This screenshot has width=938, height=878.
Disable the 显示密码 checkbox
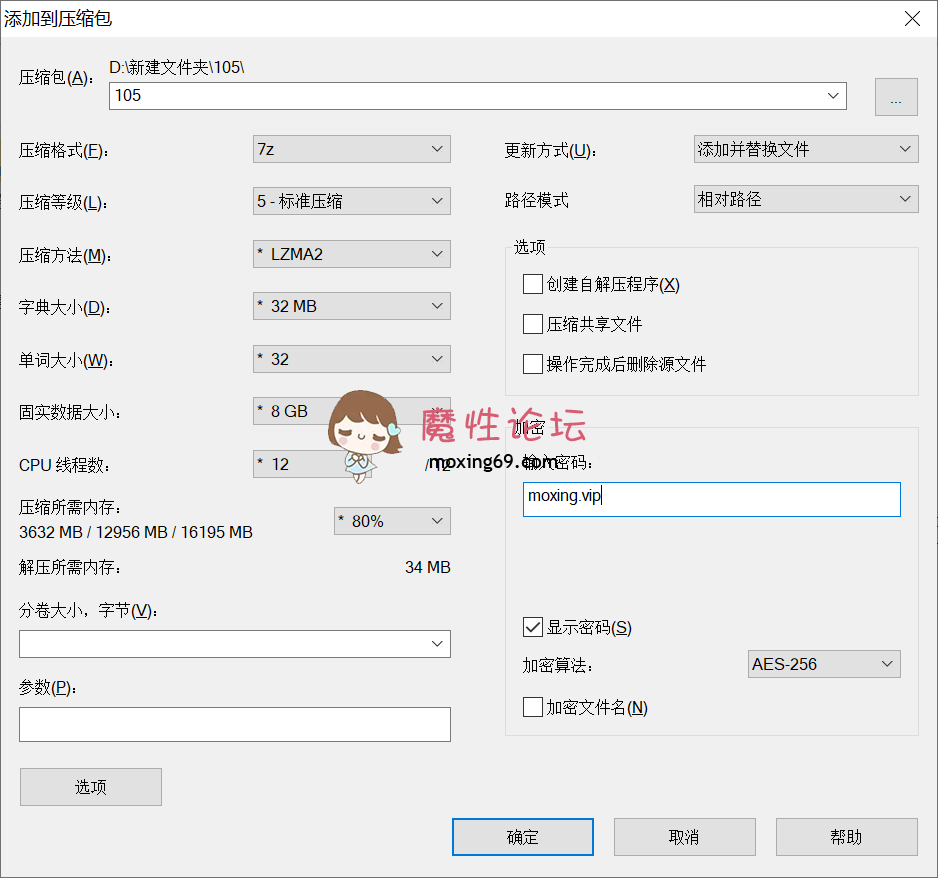pos(531,627)
